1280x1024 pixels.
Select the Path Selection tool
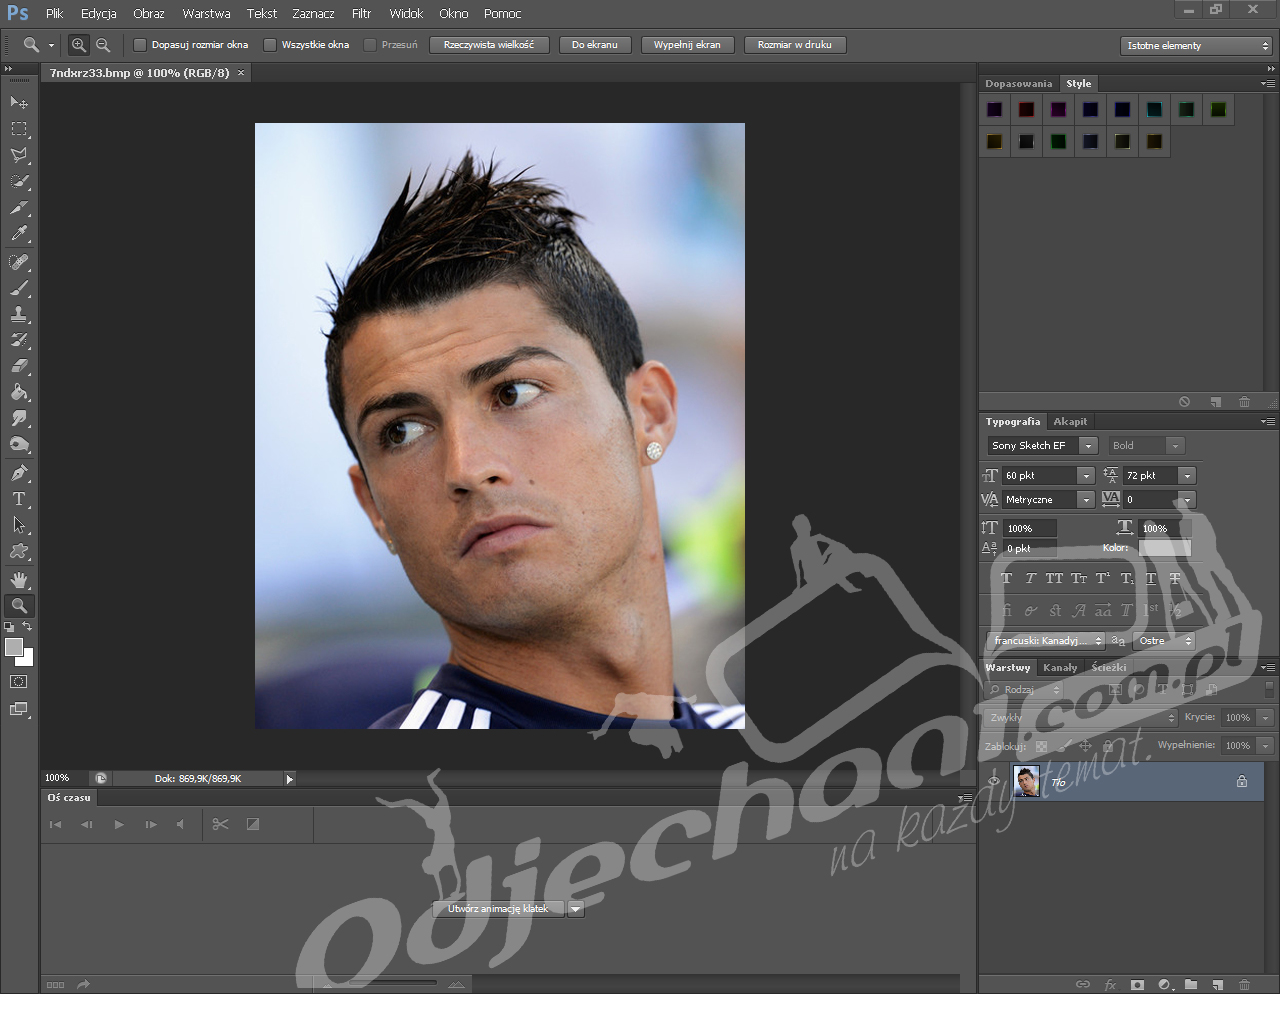pyautogui.click(x=19, y=525)
